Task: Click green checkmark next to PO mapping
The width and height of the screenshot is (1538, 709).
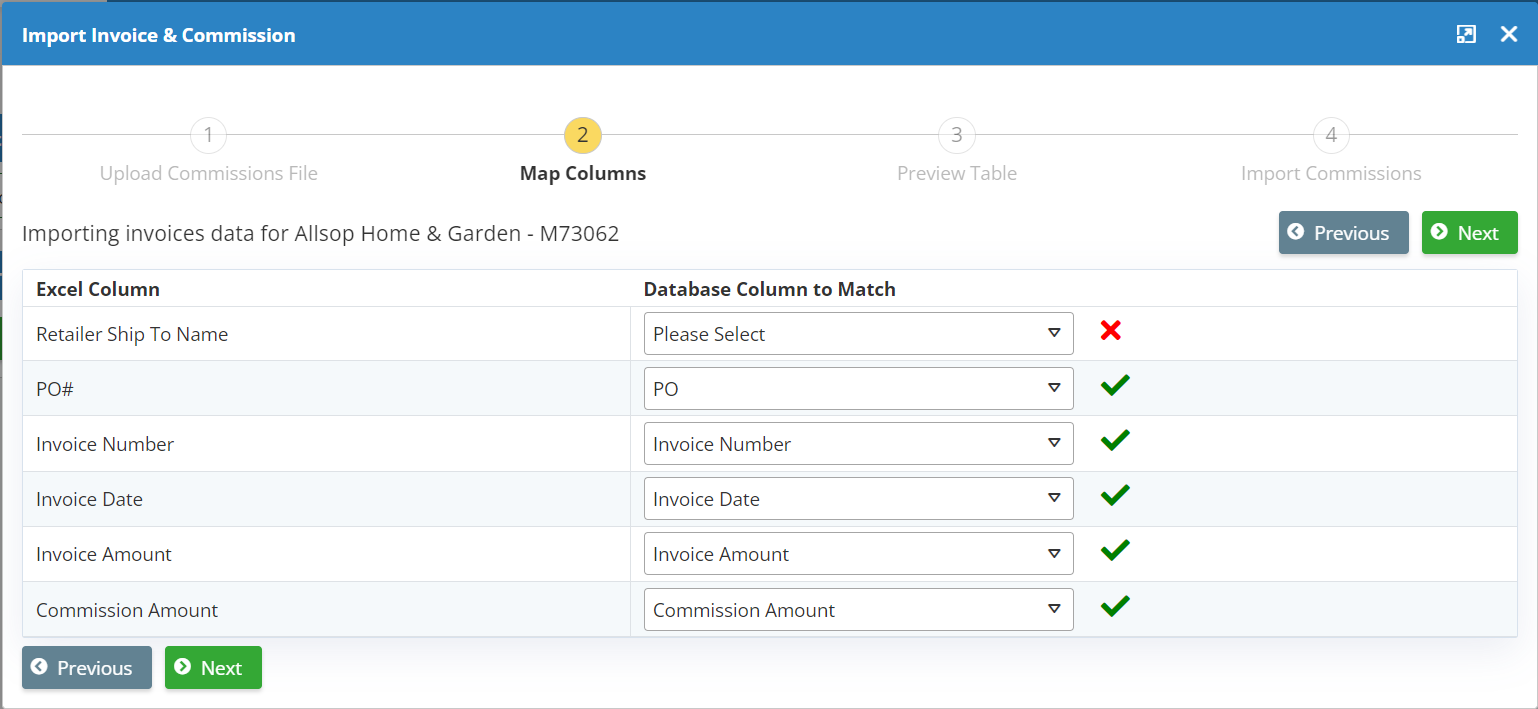Action: pyautogui.click(x=1114, y=386)
